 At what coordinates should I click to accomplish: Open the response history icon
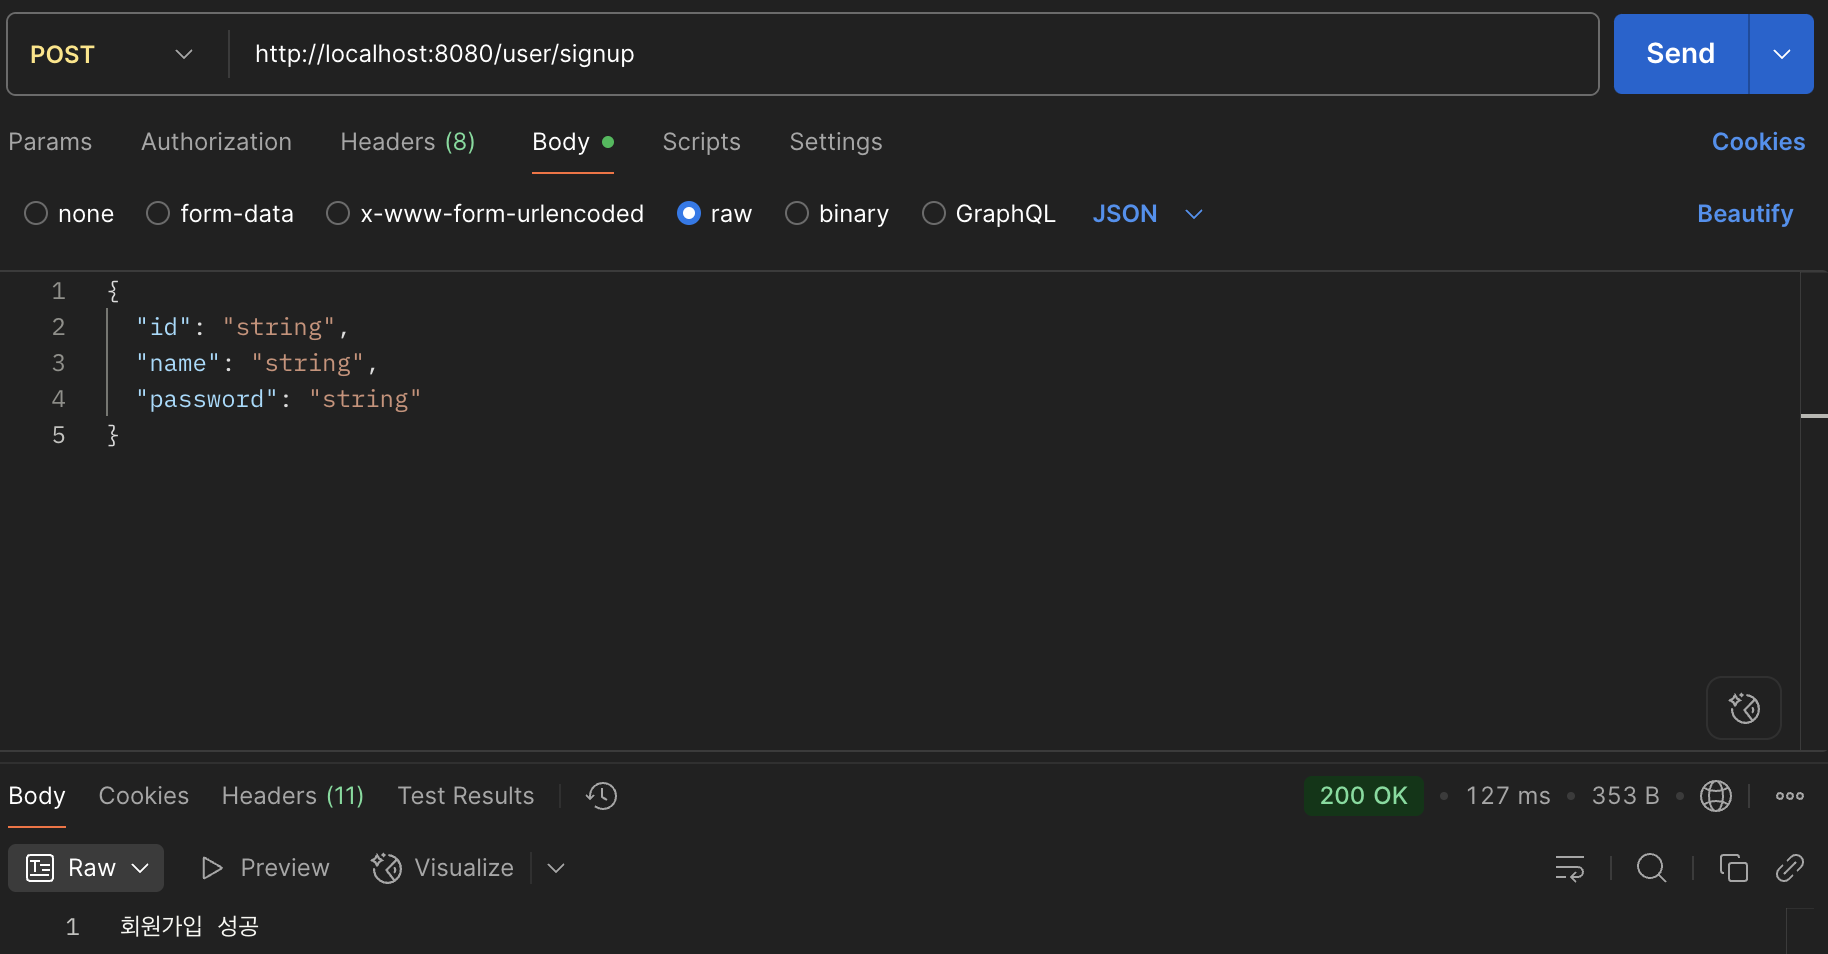click(x=602, y=796)
